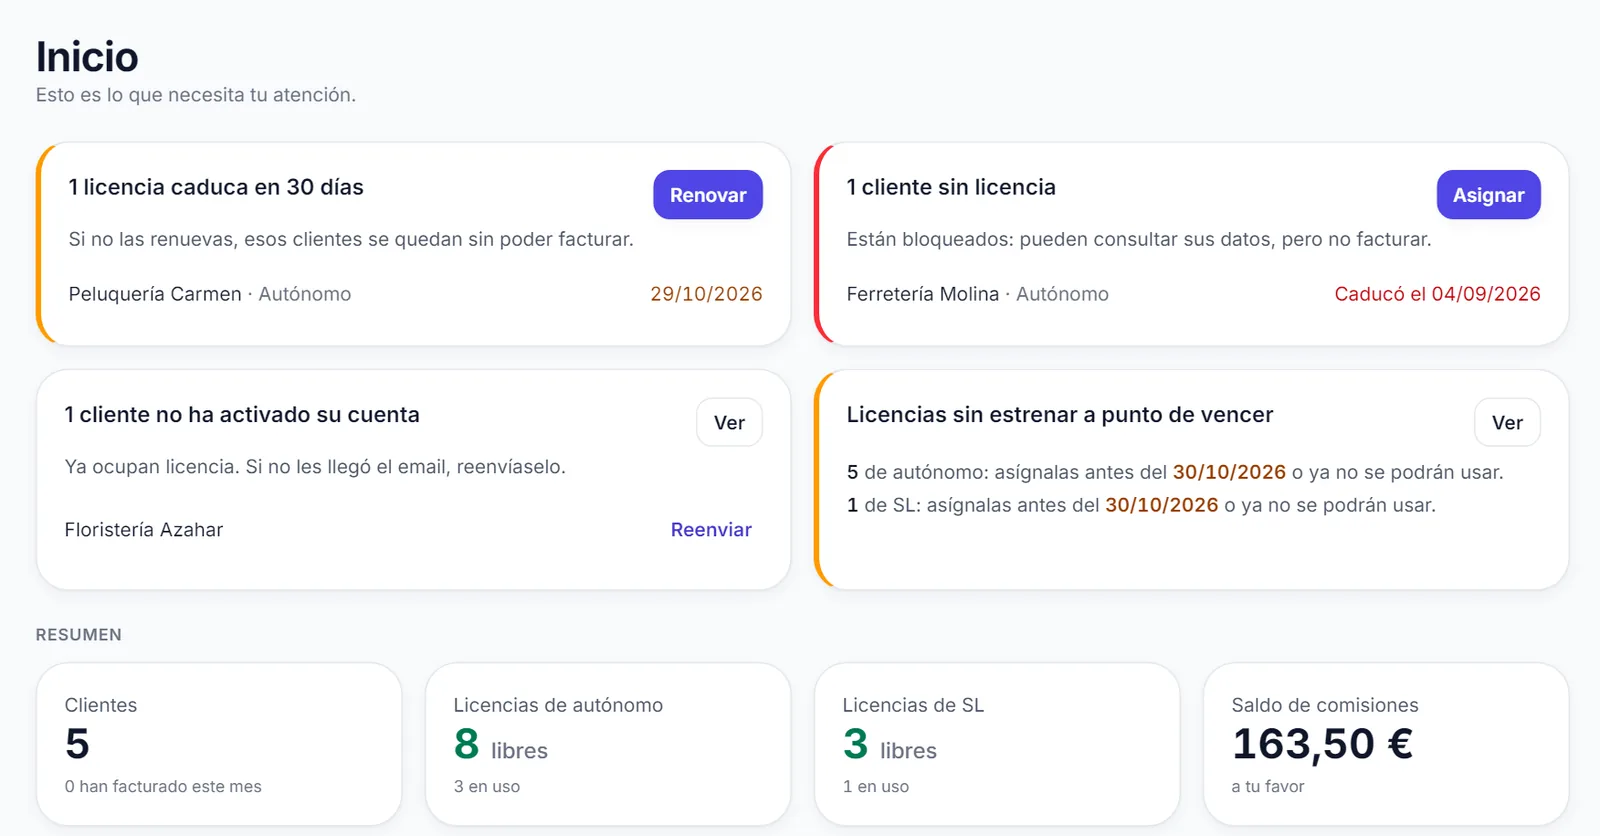The height and width of the screenshot is (836, 1600).
Task: Click the '1 de SL' line
Action: pos(1141,505)
